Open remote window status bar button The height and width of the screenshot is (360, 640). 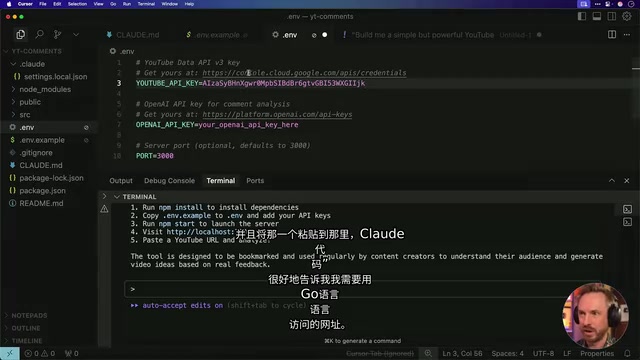coord(10,353)
